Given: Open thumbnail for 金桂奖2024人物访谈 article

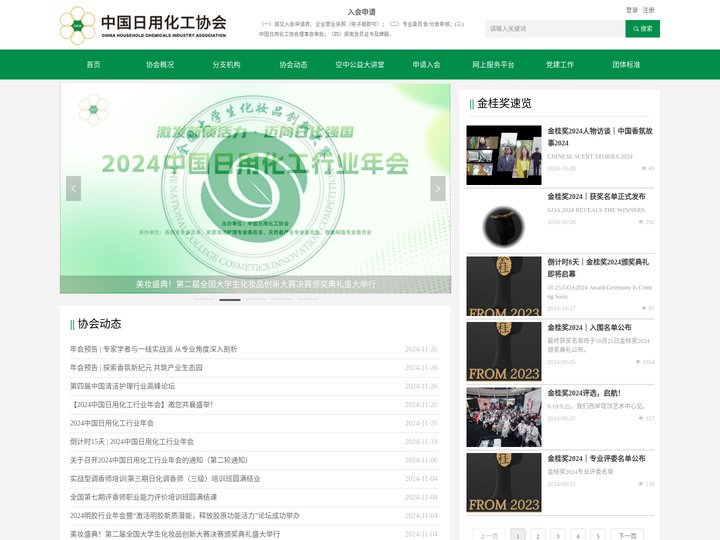Looking at the screenshot, I should coord(504,155).
